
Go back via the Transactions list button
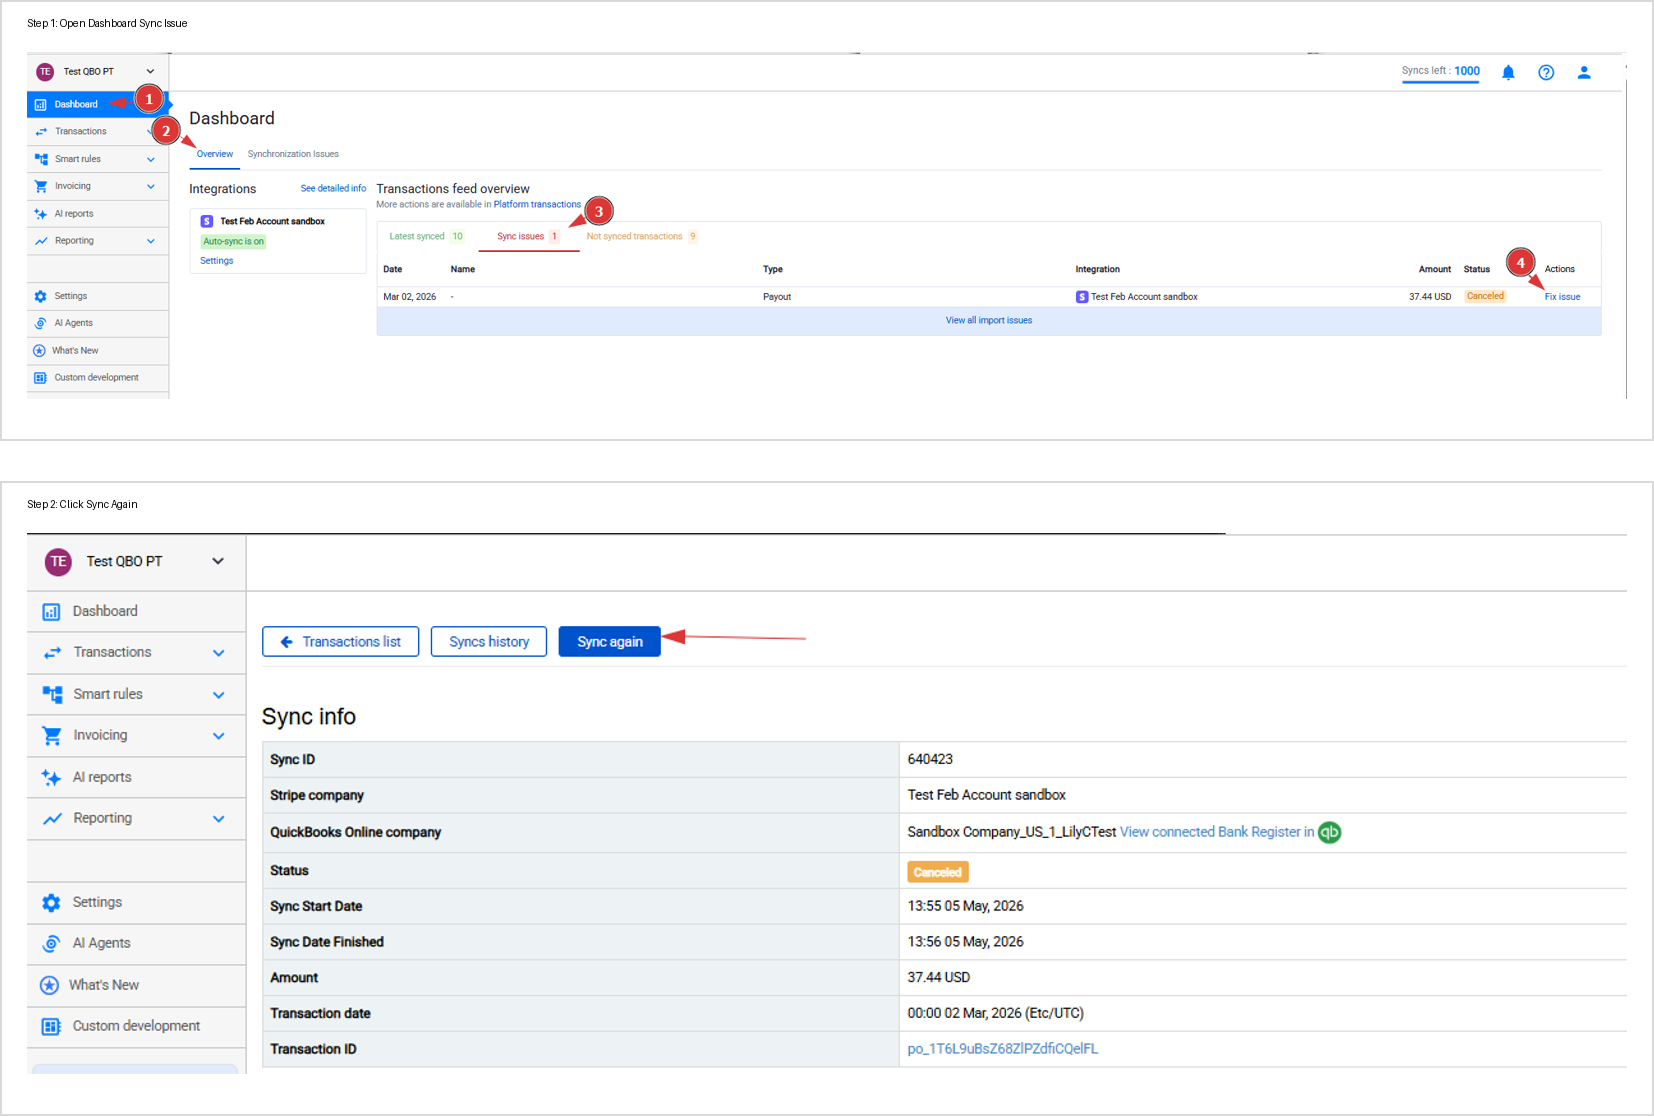coord(340,642)
